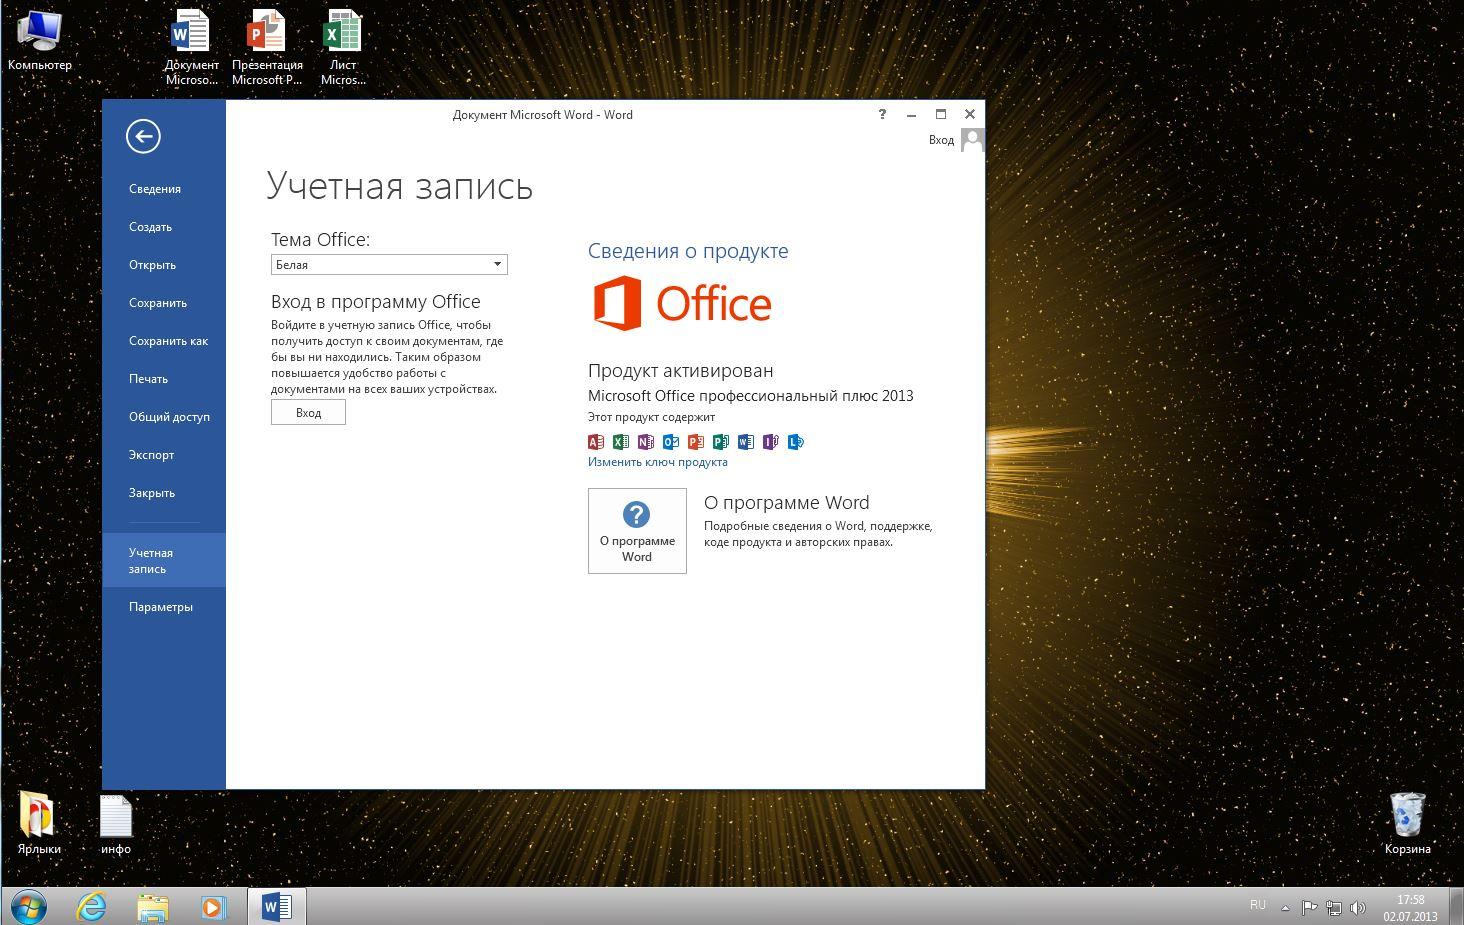Click Изменить ключ продукта link

tap(657, 462)
